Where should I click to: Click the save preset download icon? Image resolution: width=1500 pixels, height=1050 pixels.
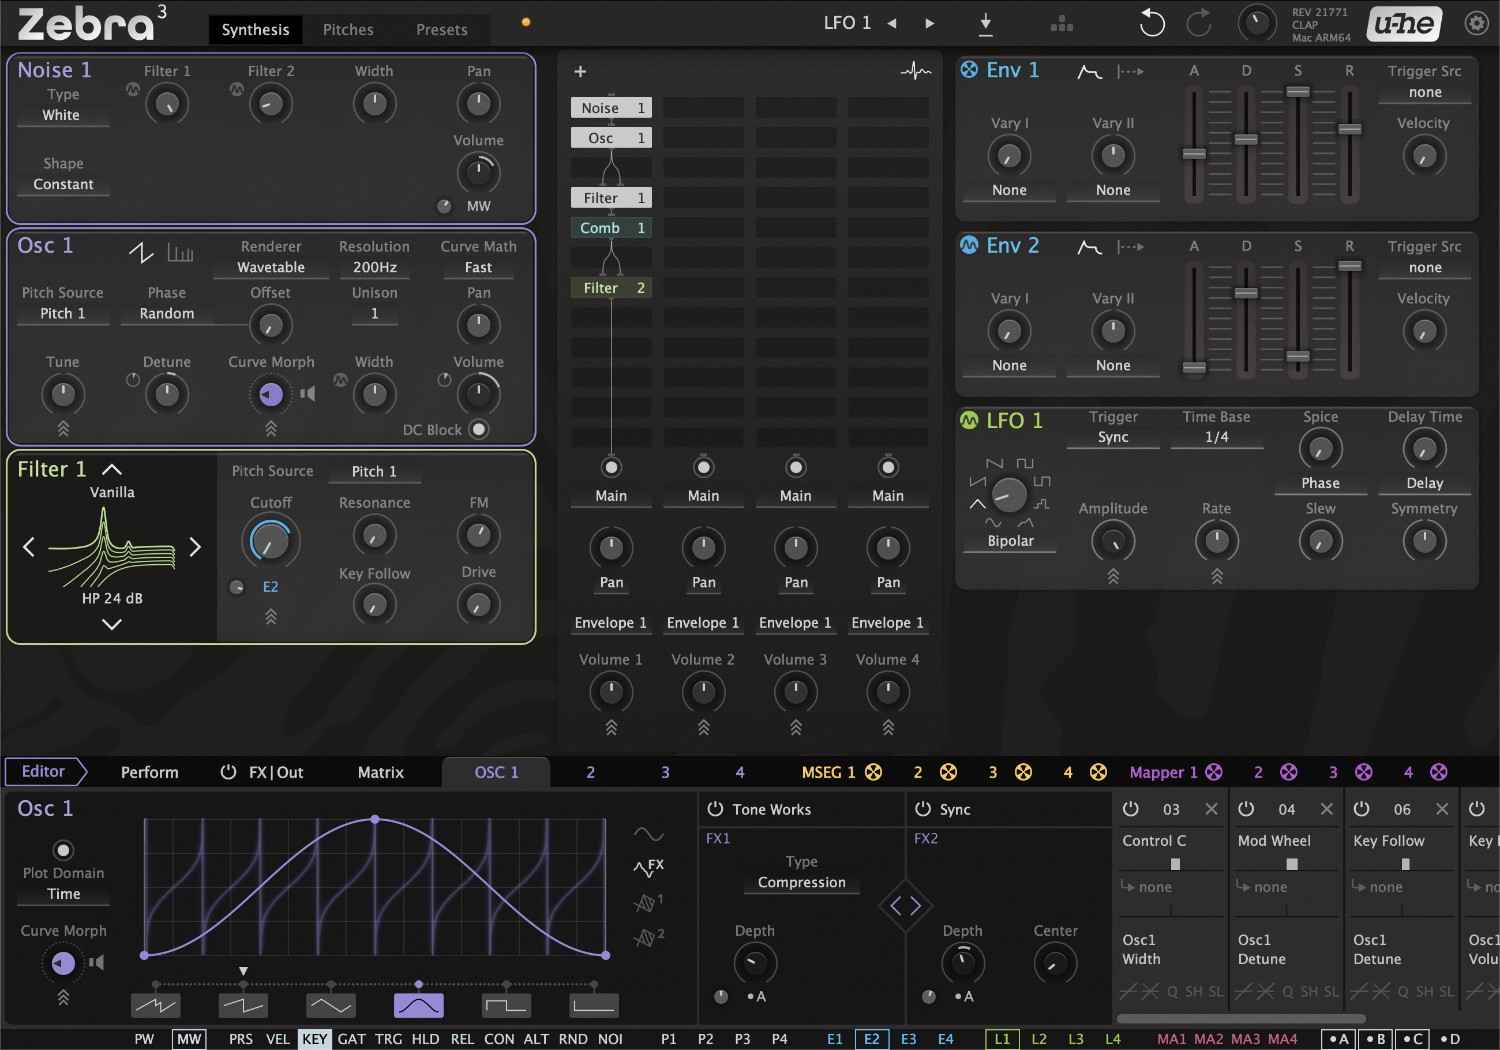click(985, 23)
